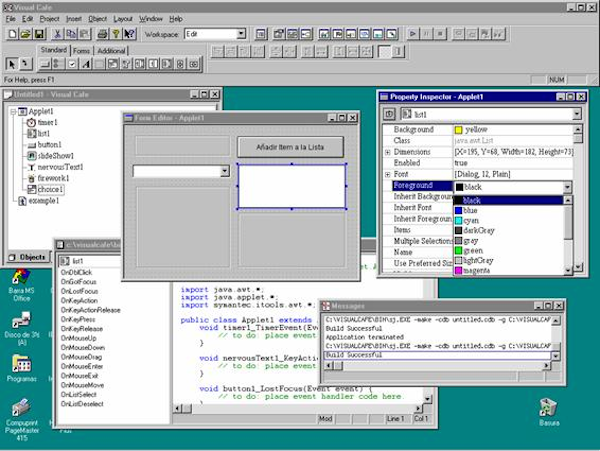Image resolution: width=600 pixels, height=451 pixels.
Task: Select Compuprint PageMaster 415 desktop icon
Action: click(x=21, y=420)
